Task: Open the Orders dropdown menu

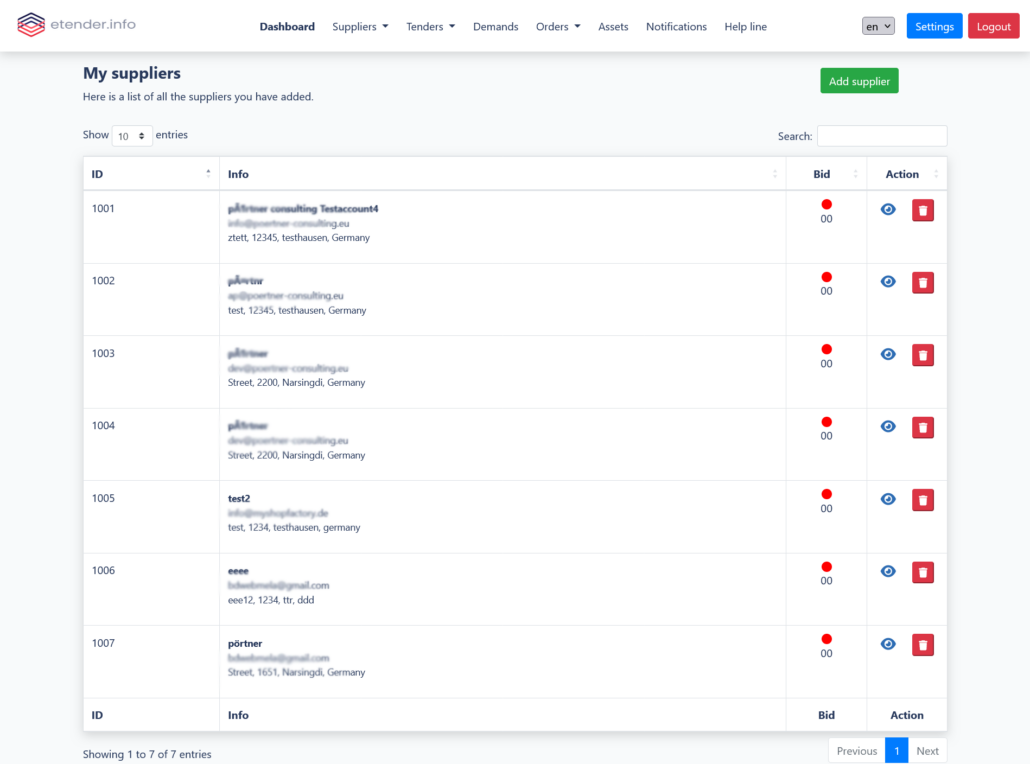Action: click(x=558, y=26)
